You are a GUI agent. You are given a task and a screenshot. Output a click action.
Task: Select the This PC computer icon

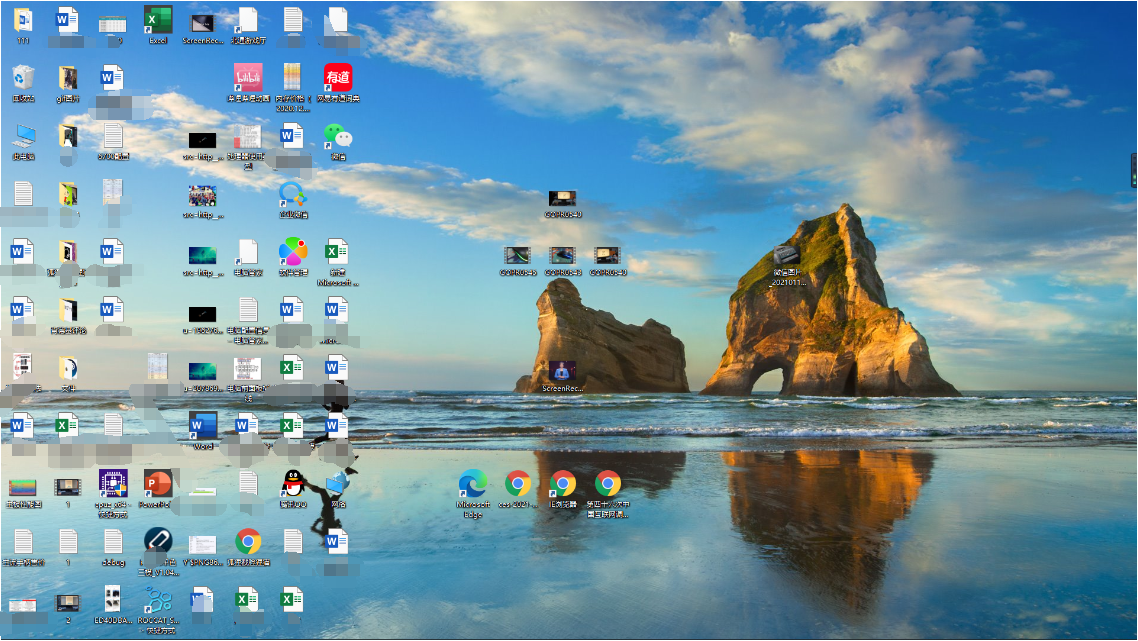click(23, 137)
